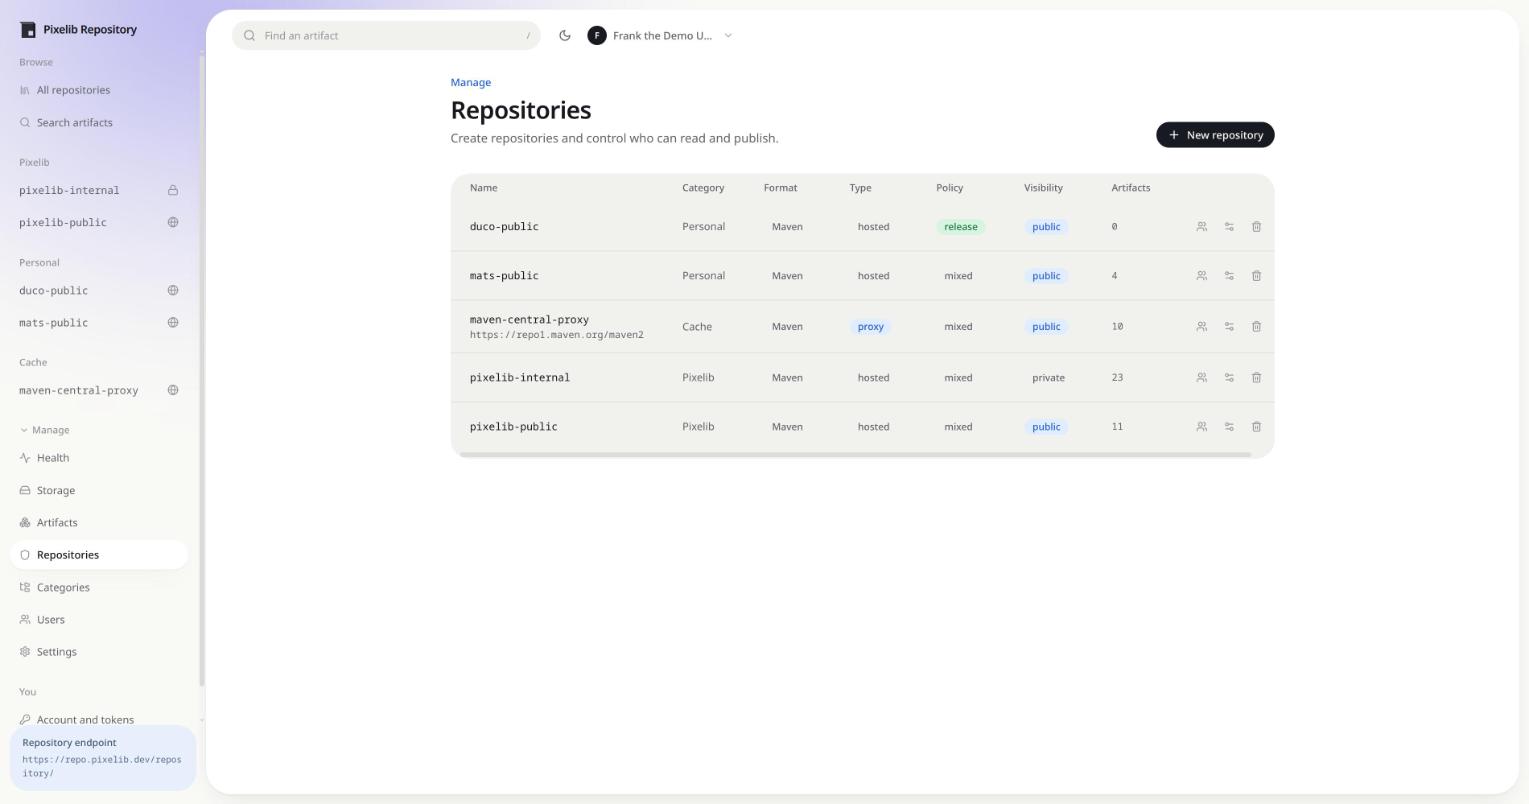
Task: Click the Artifacts column header
Action: (1131, 188)
